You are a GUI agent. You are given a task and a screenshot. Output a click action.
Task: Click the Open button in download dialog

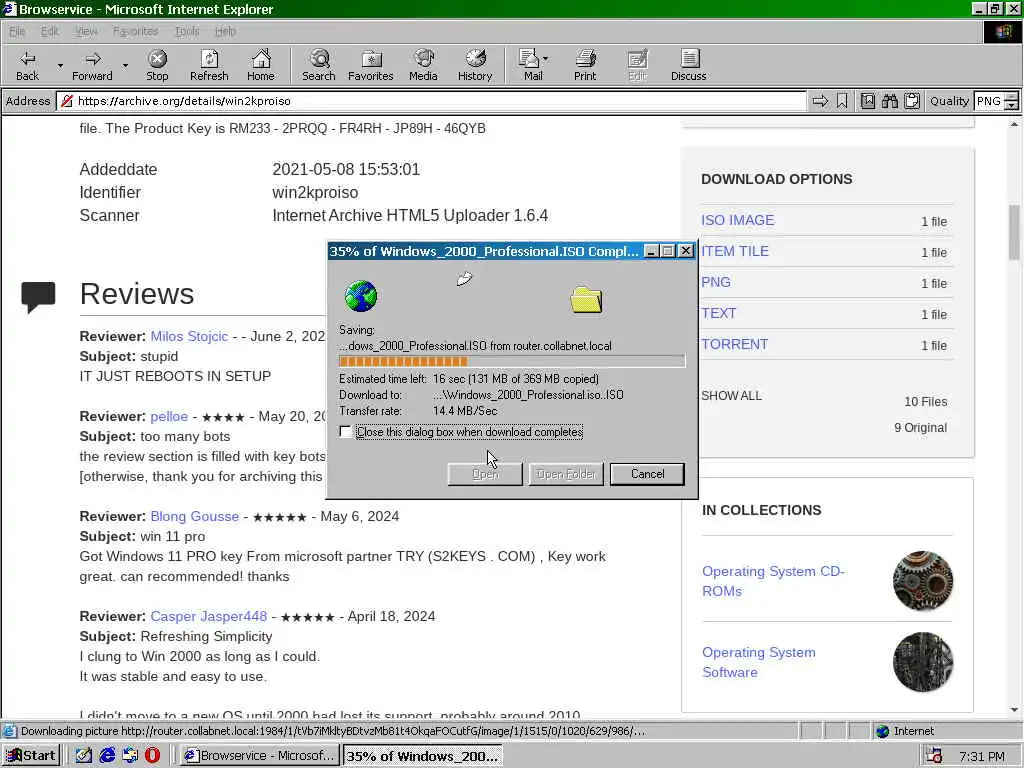(x=485, y=474)
